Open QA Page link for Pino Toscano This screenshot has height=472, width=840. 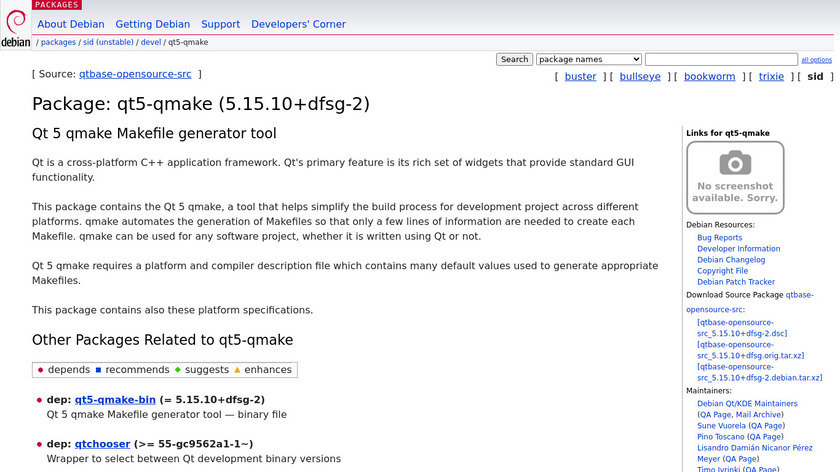764,437
